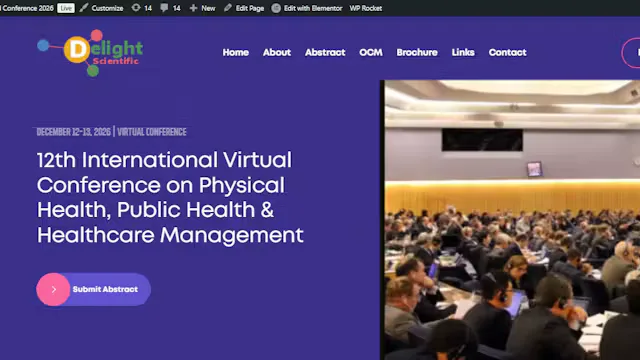Screen dimensions: 640x360
Task: Click the Delight Scientific logo
Action: 90,53
